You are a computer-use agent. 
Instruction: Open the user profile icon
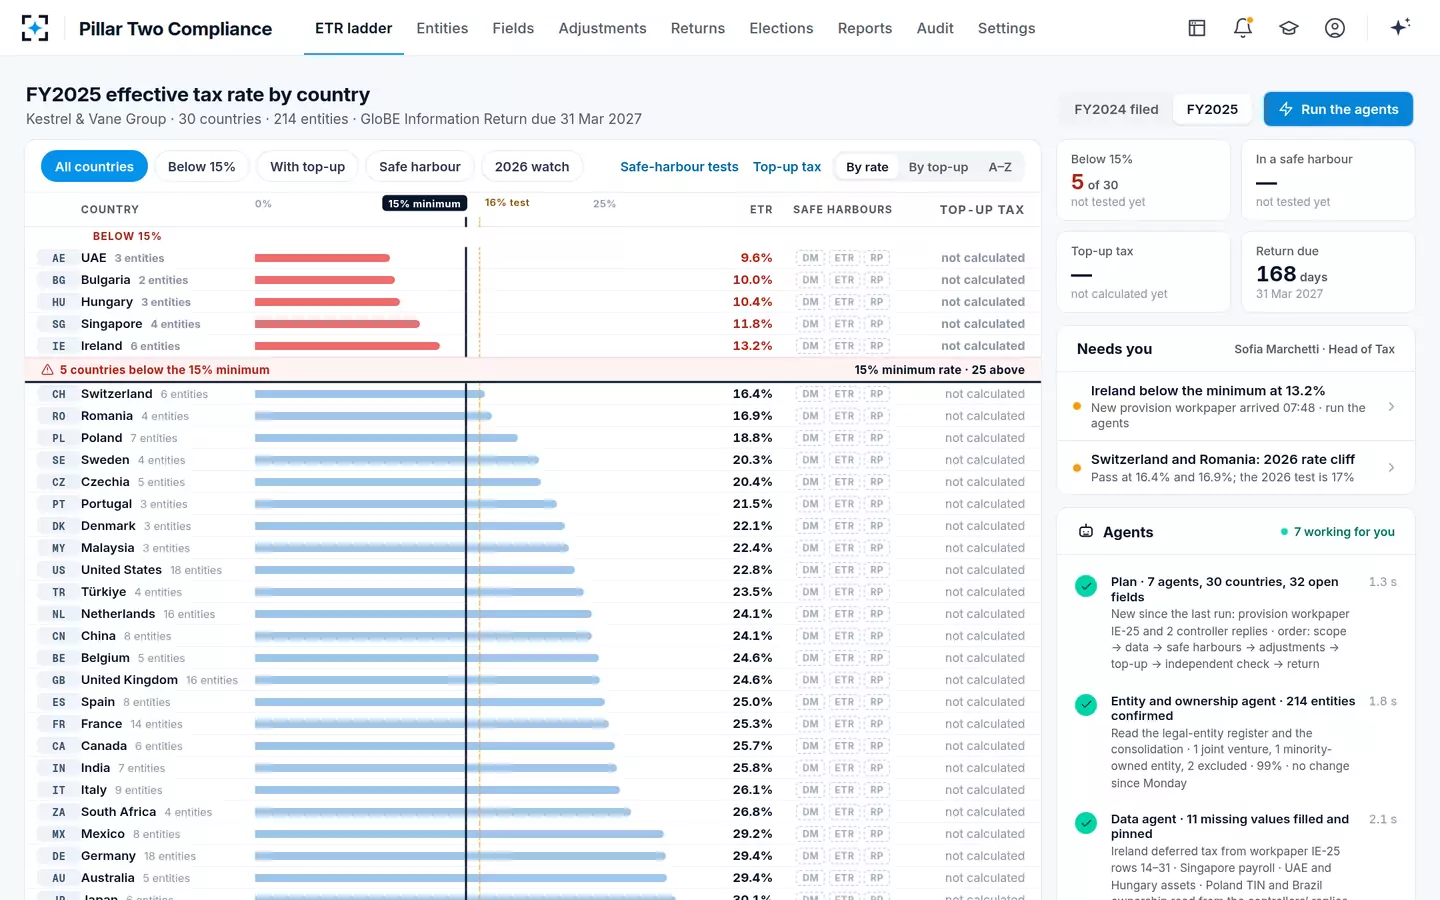(1335, 28)
